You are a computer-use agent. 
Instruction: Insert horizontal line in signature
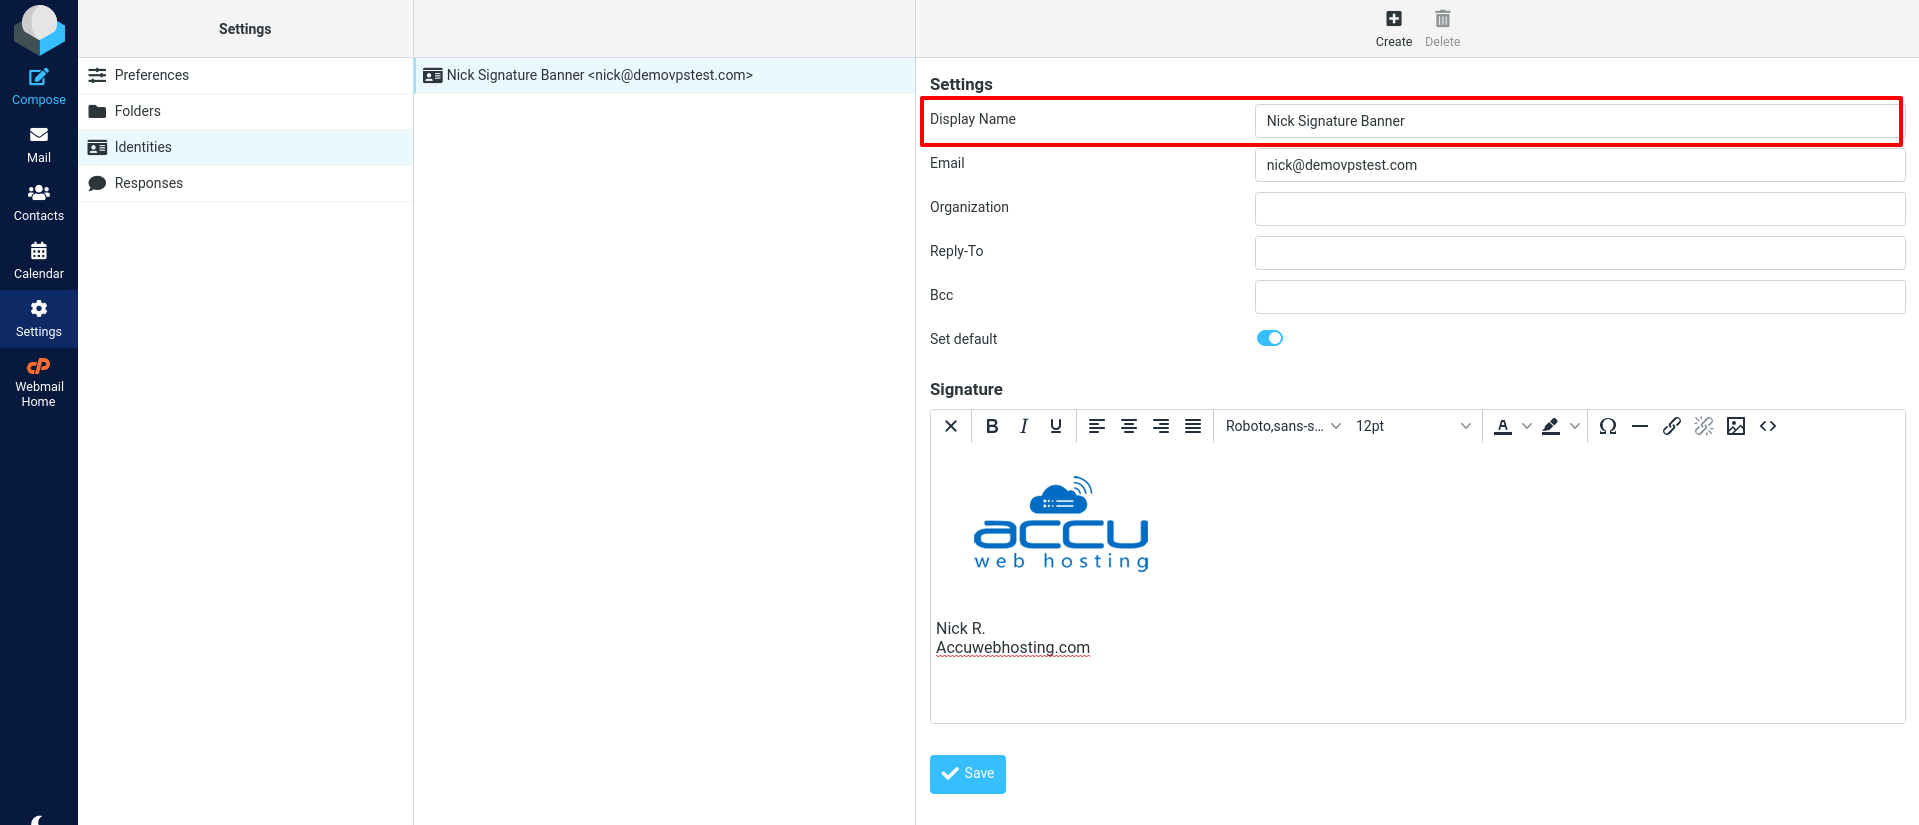(x=1640, y=426)
